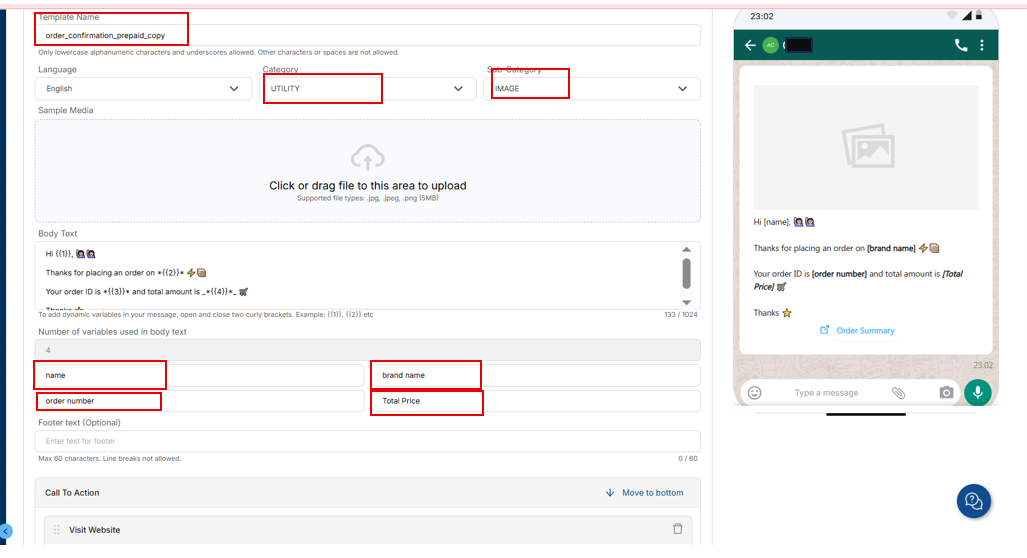Image resolution: width=1027 pixels, height=558 pixels.
Task: Click the emoji smiley icon in preview
Action: coord(755,392)
